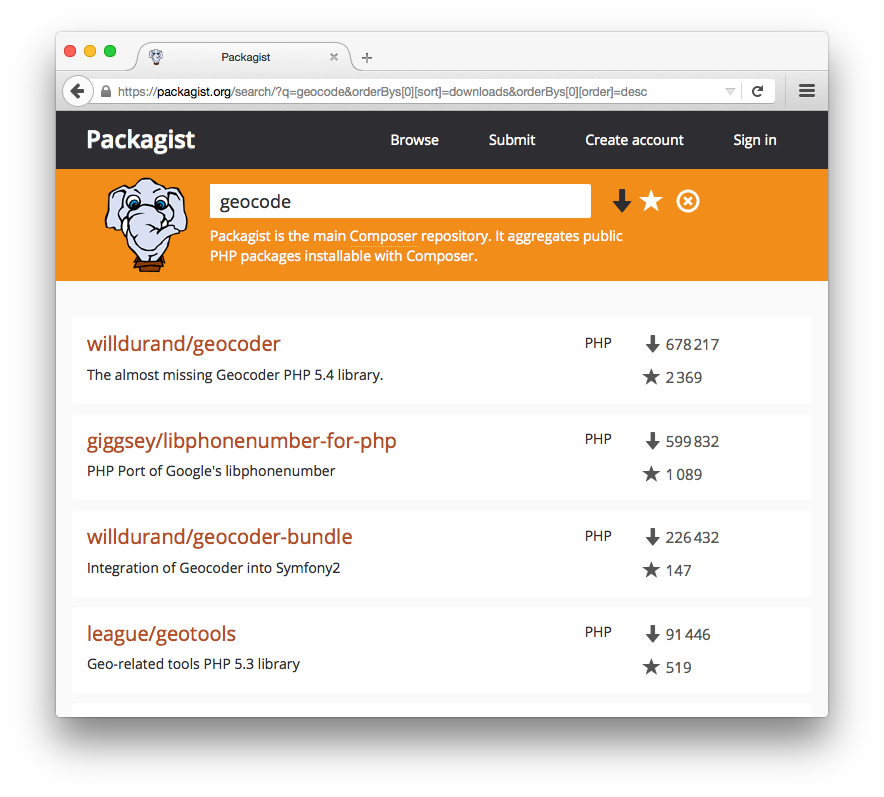Click the Sign in link
The height and width of the screenshot is (797, 884).
pos(754,140)
